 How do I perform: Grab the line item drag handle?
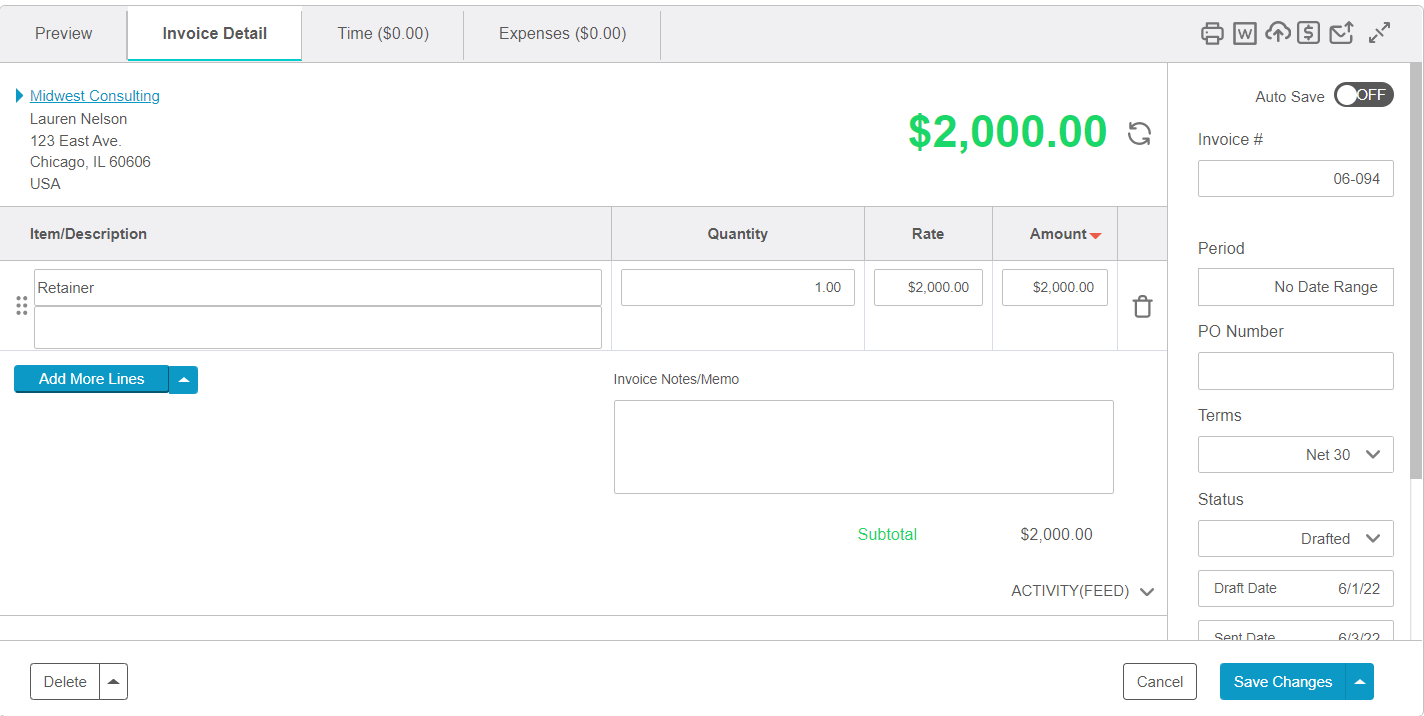coord(21,306)
